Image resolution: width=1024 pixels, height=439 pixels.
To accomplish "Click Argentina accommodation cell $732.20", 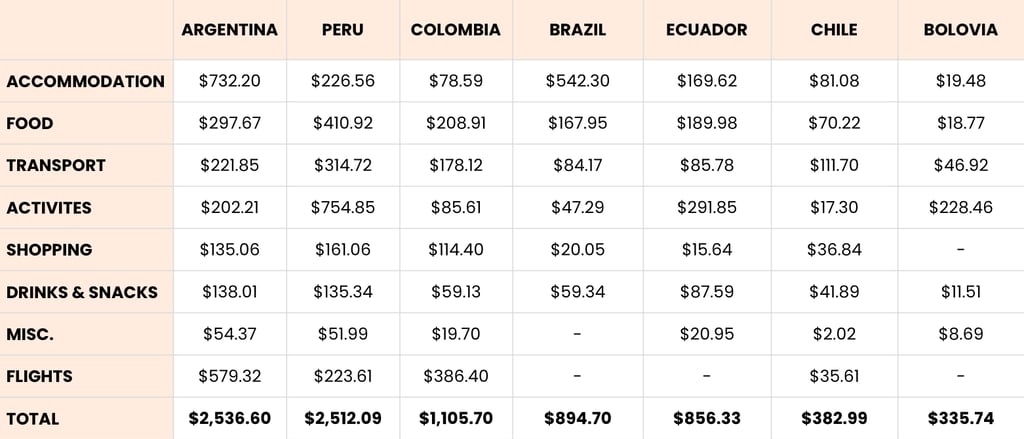I will pos(230,81).
